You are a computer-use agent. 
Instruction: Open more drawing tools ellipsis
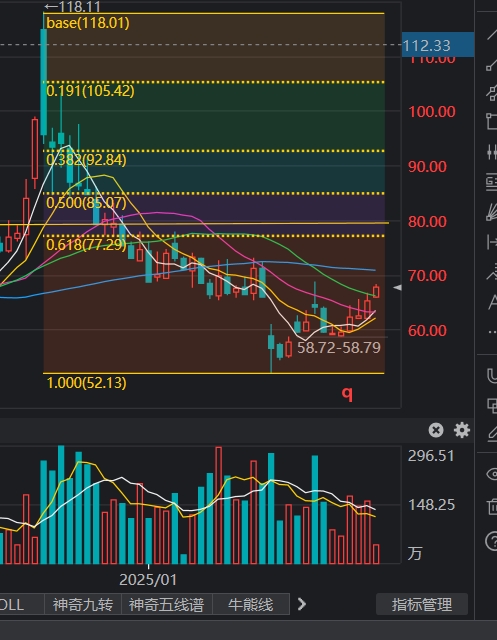pos(493,333)
